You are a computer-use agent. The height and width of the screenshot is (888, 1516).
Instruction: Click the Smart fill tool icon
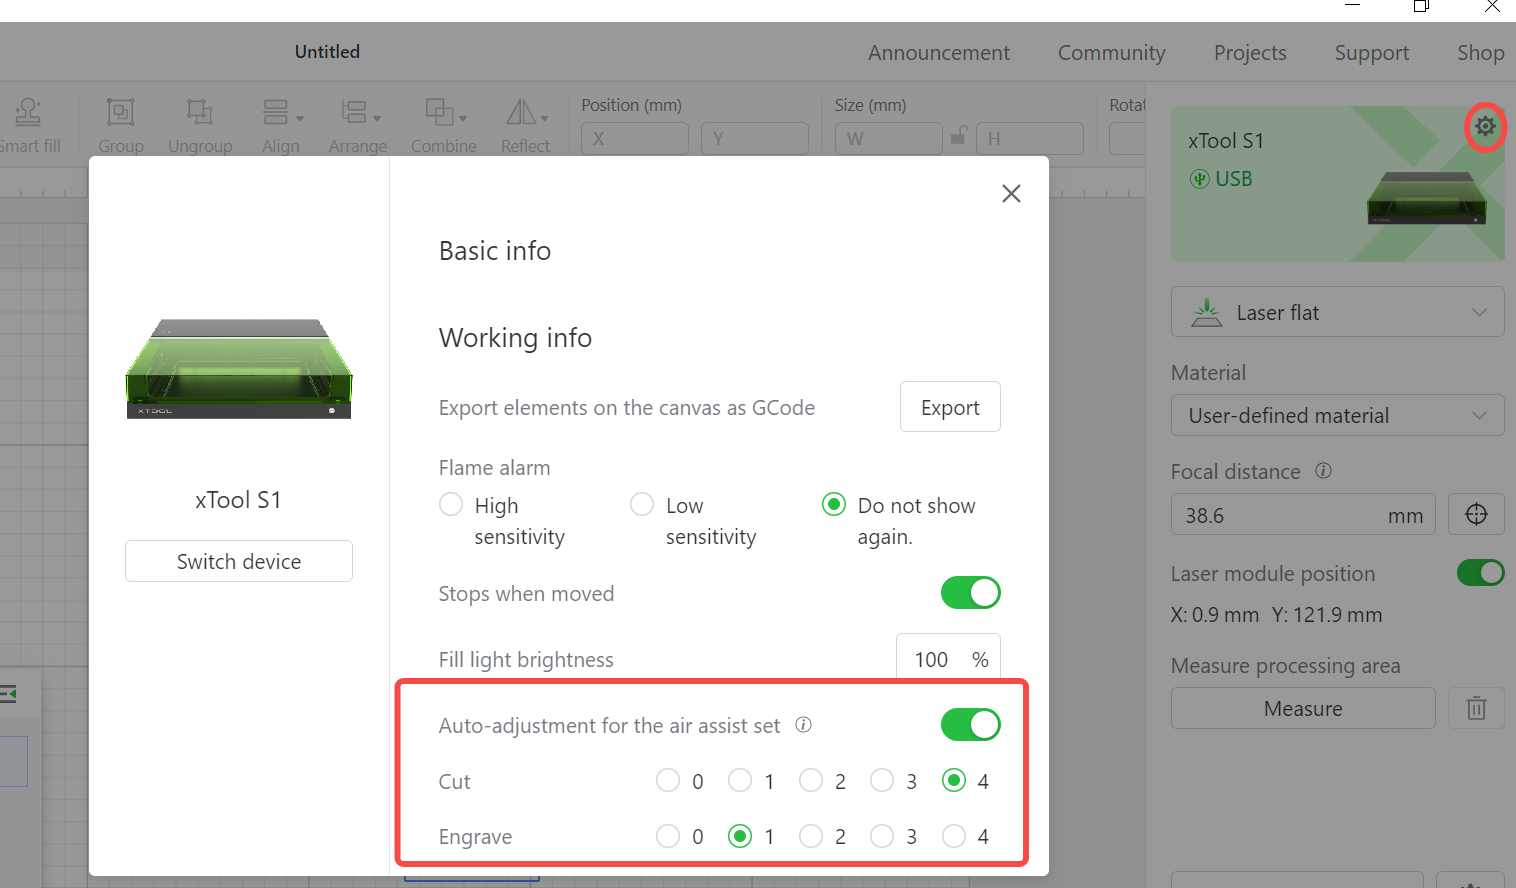[28, 112]
